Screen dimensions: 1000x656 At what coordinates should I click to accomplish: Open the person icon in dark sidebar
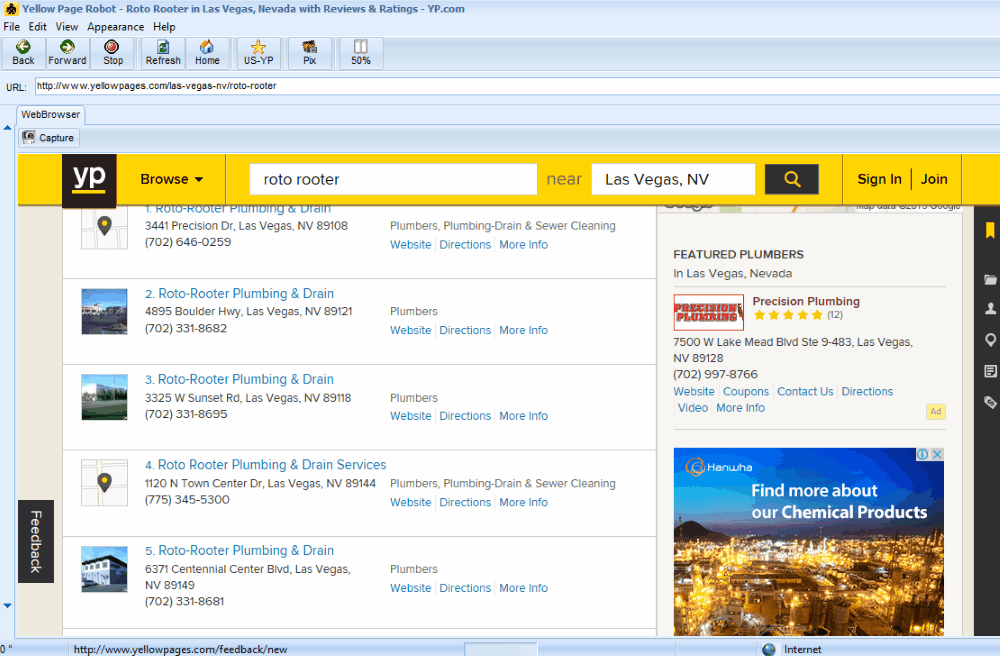tap(990, 309)
